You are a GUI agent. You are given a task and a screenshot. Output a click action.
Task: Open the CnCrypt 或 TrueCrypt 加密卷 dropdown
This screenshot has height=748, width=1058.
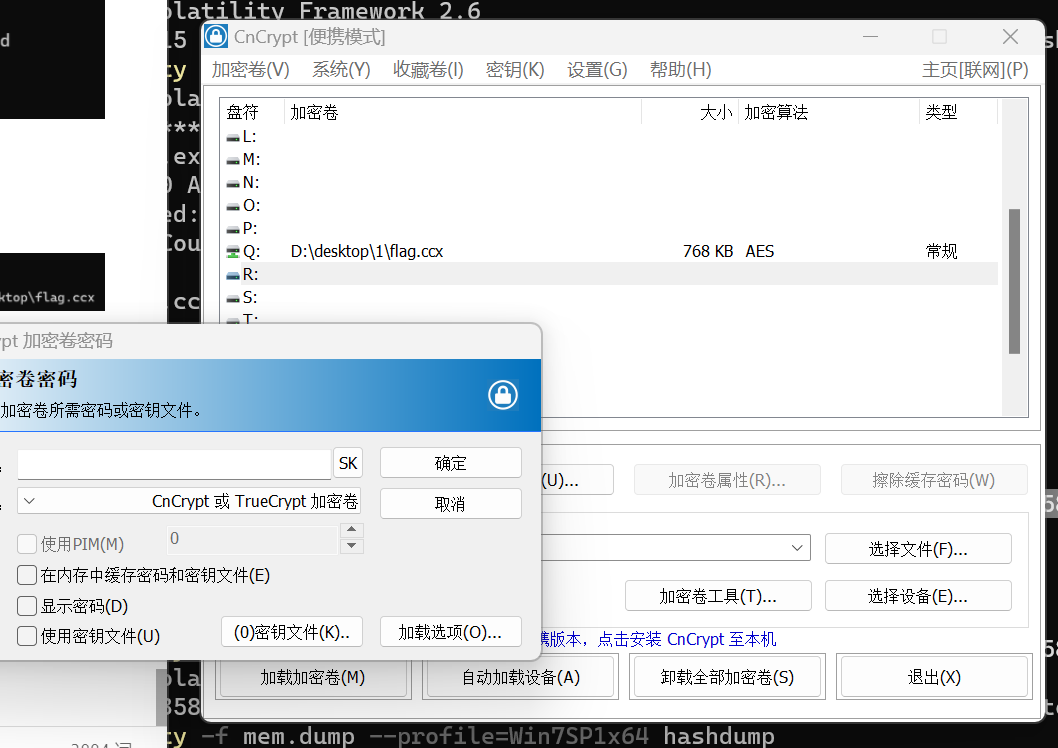(x=189, y=501)
